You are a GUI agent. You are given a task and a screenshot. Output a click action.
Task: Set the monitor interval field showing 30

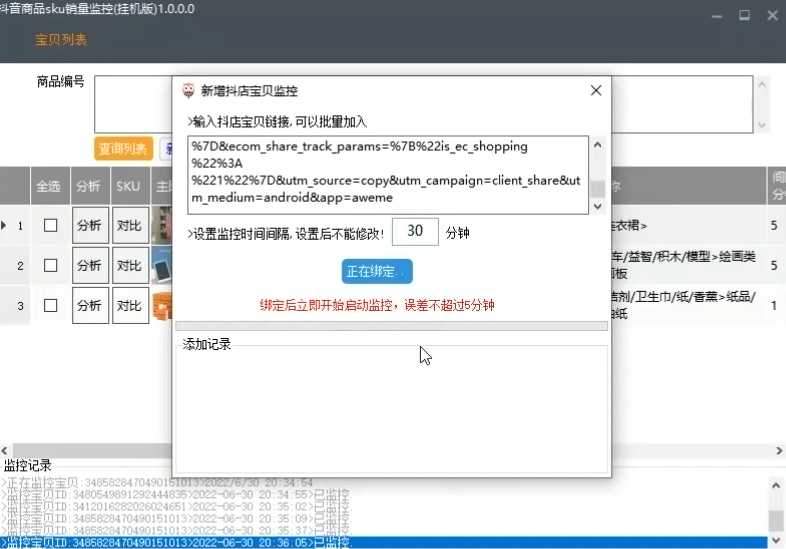pyautogui.click(x=415, y=231)
